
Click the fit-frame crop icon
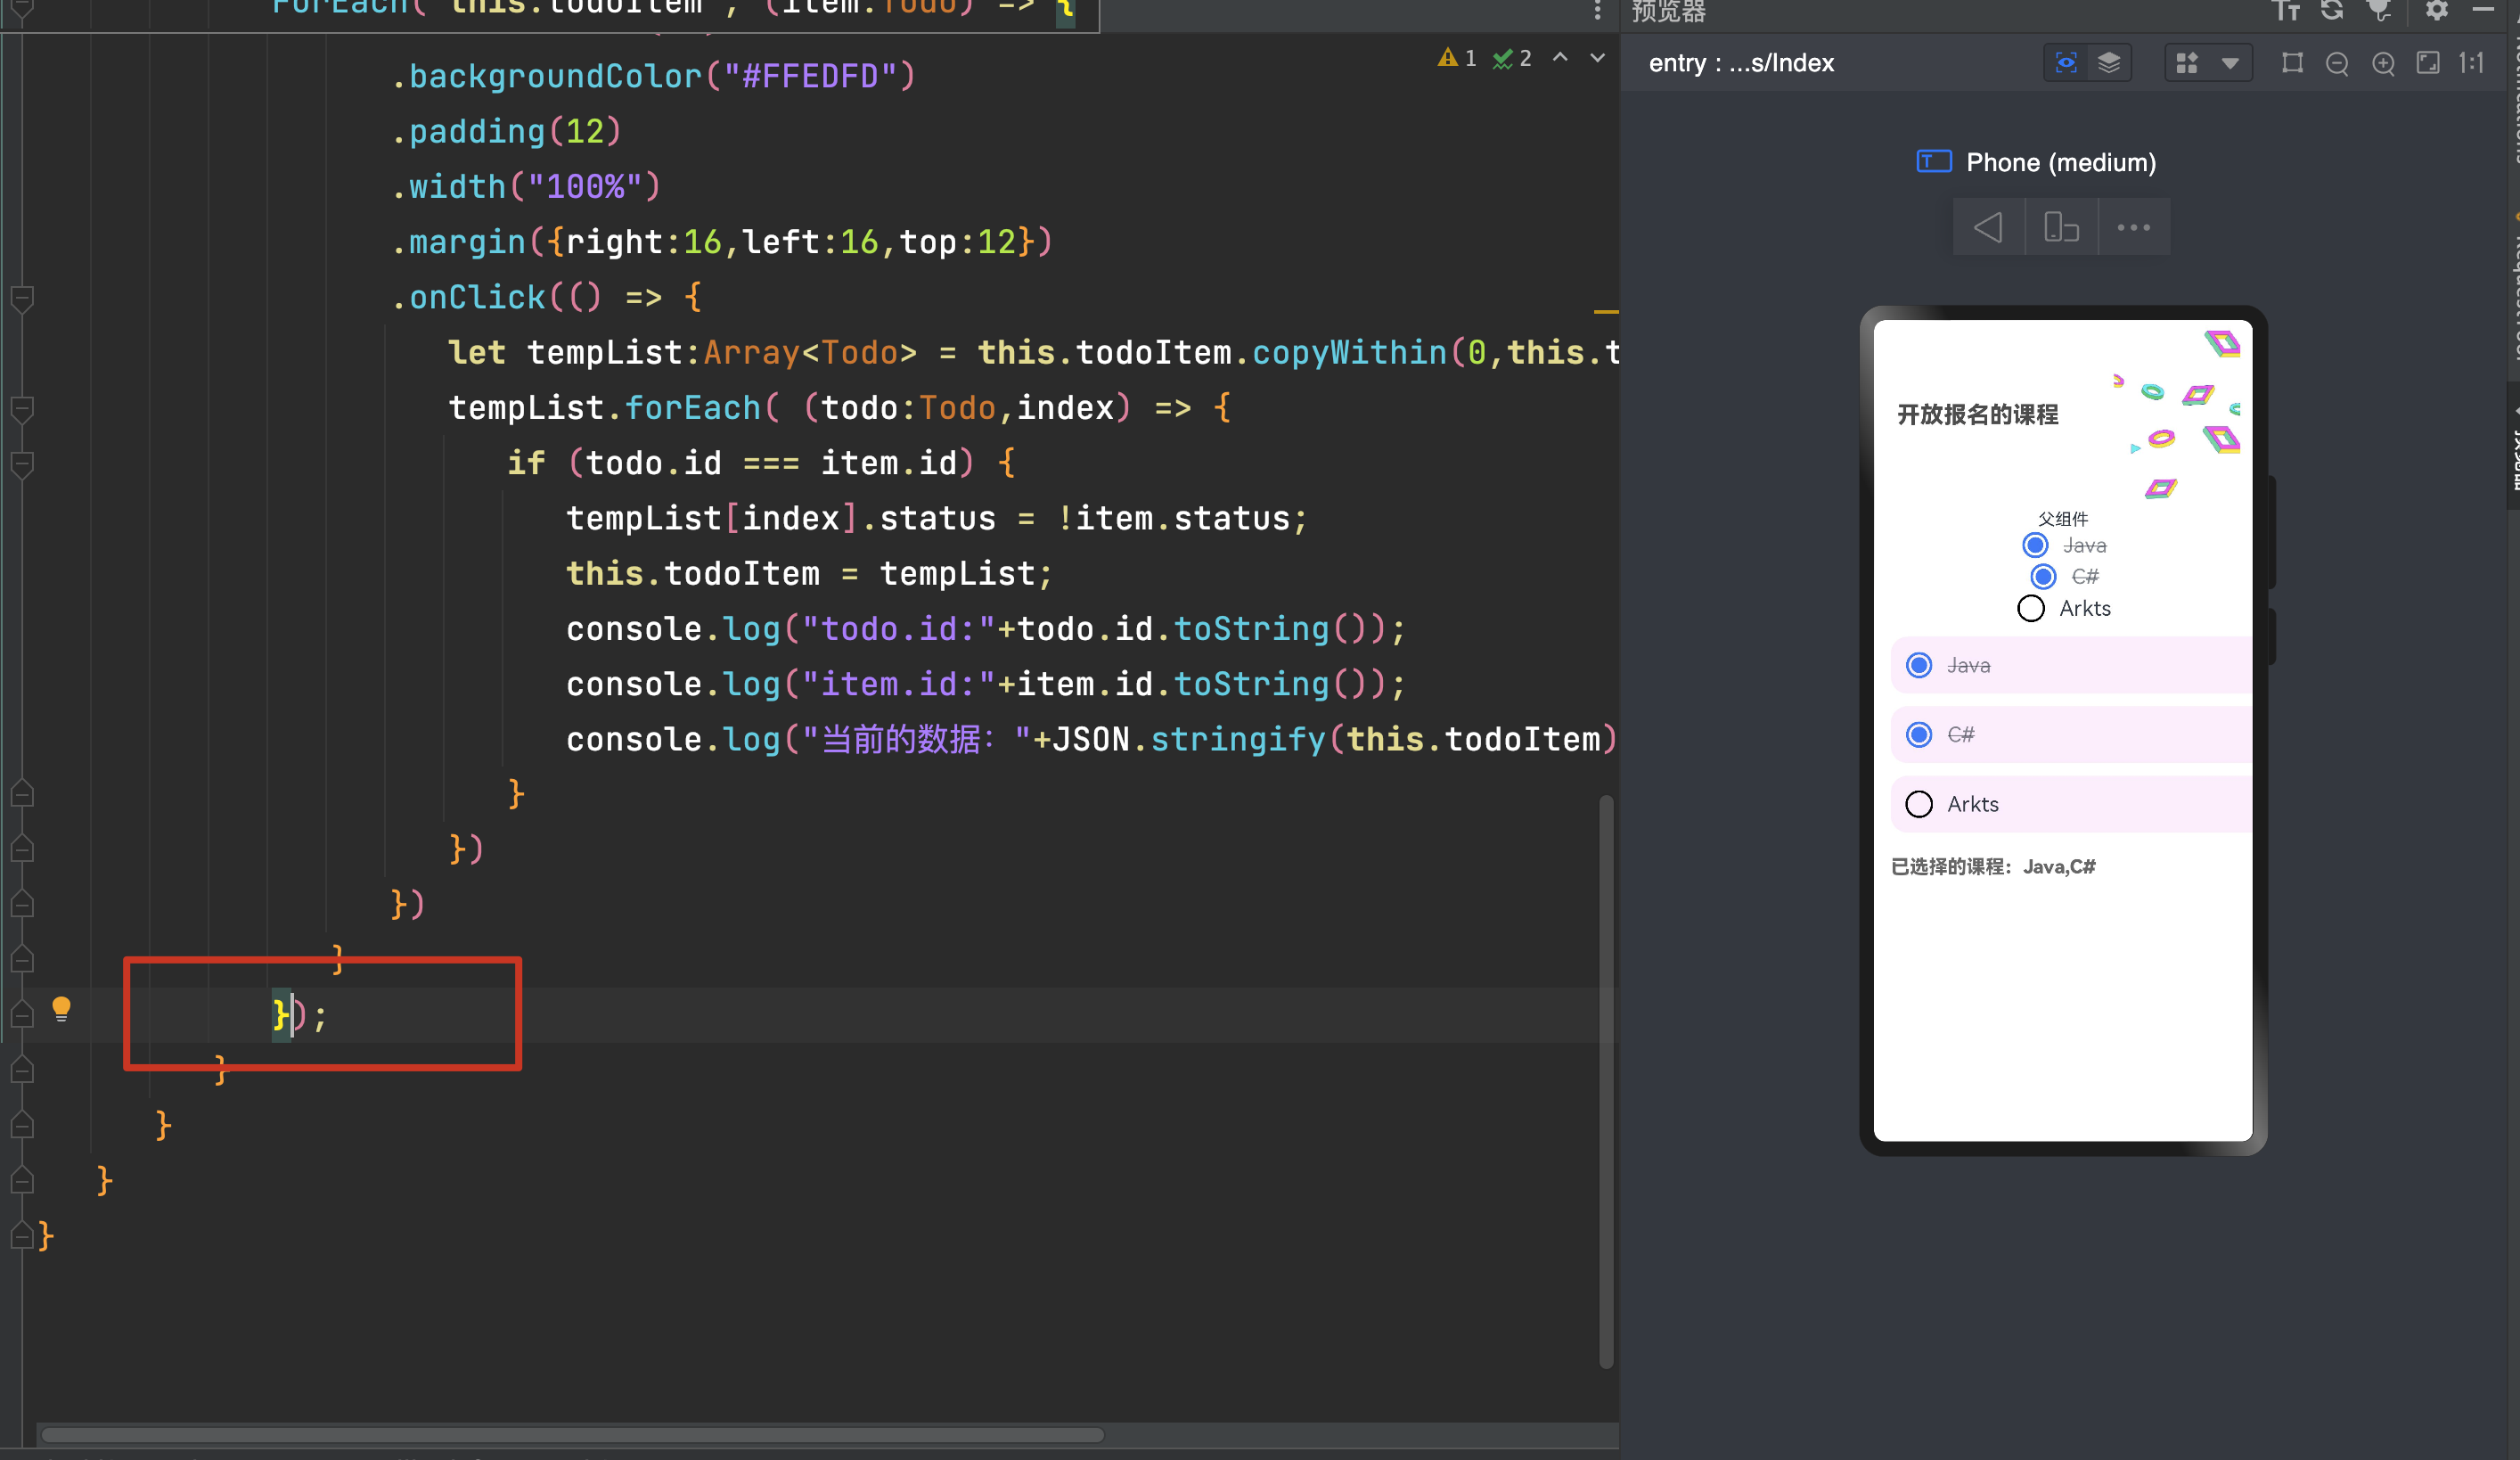point(2292,63)
